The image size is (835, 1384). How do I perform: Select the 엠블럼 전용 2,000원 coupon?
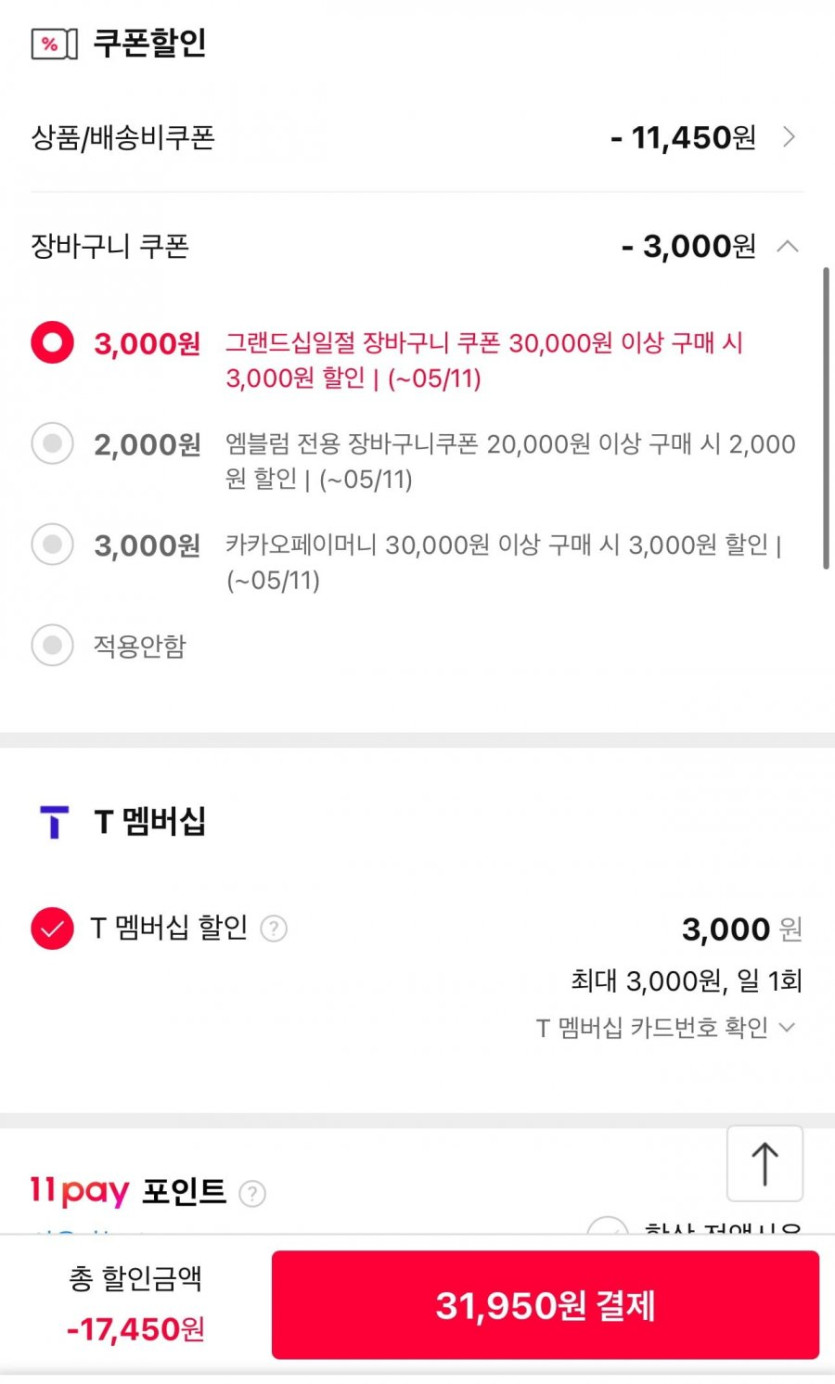point(52,444)
